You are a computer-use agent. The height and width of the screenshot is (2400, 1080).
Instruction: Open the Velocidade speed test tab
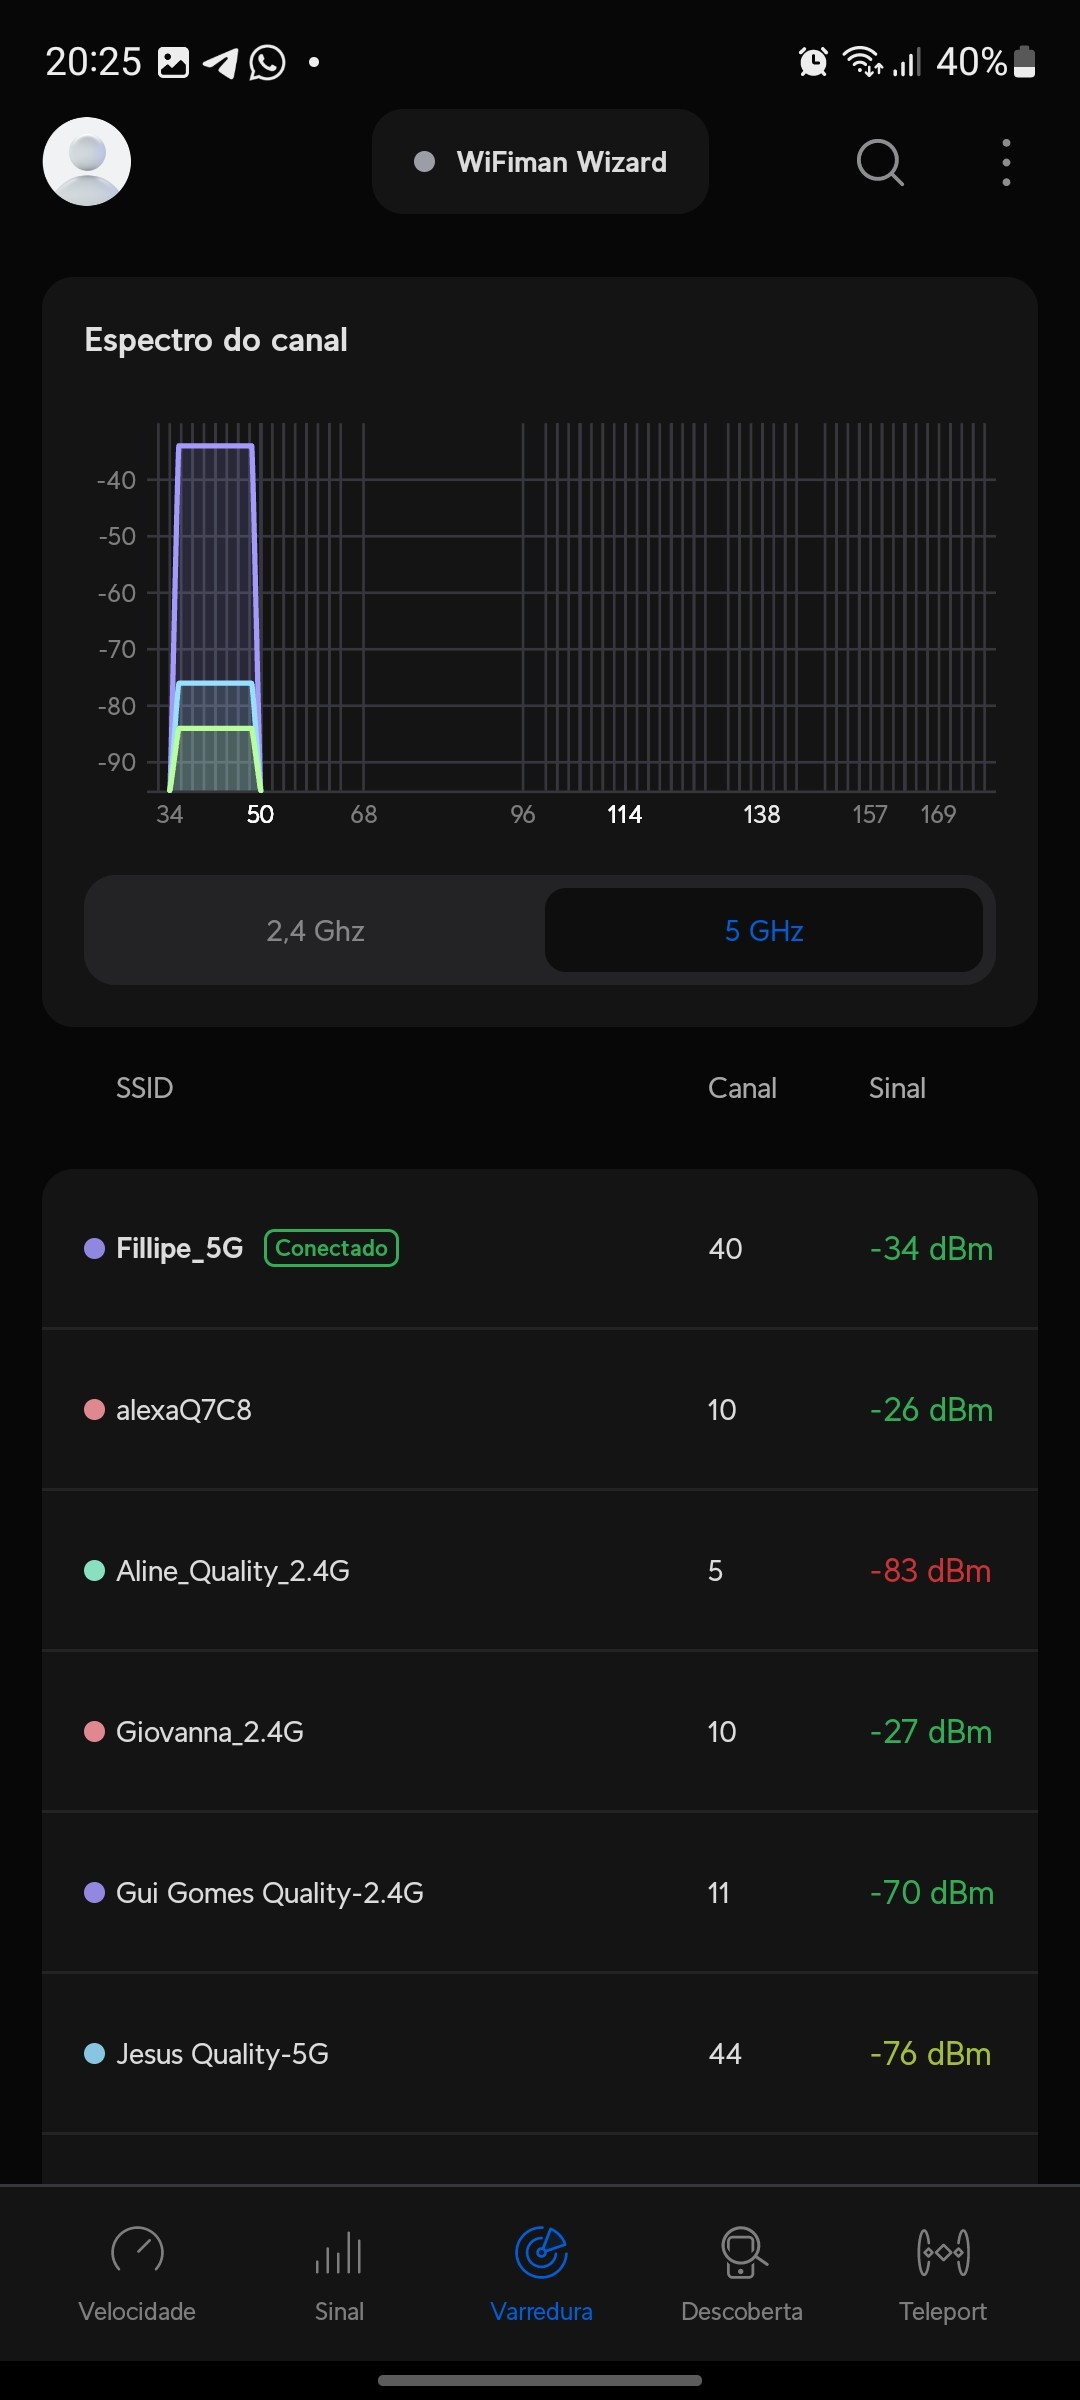[x=137, y=2272]
